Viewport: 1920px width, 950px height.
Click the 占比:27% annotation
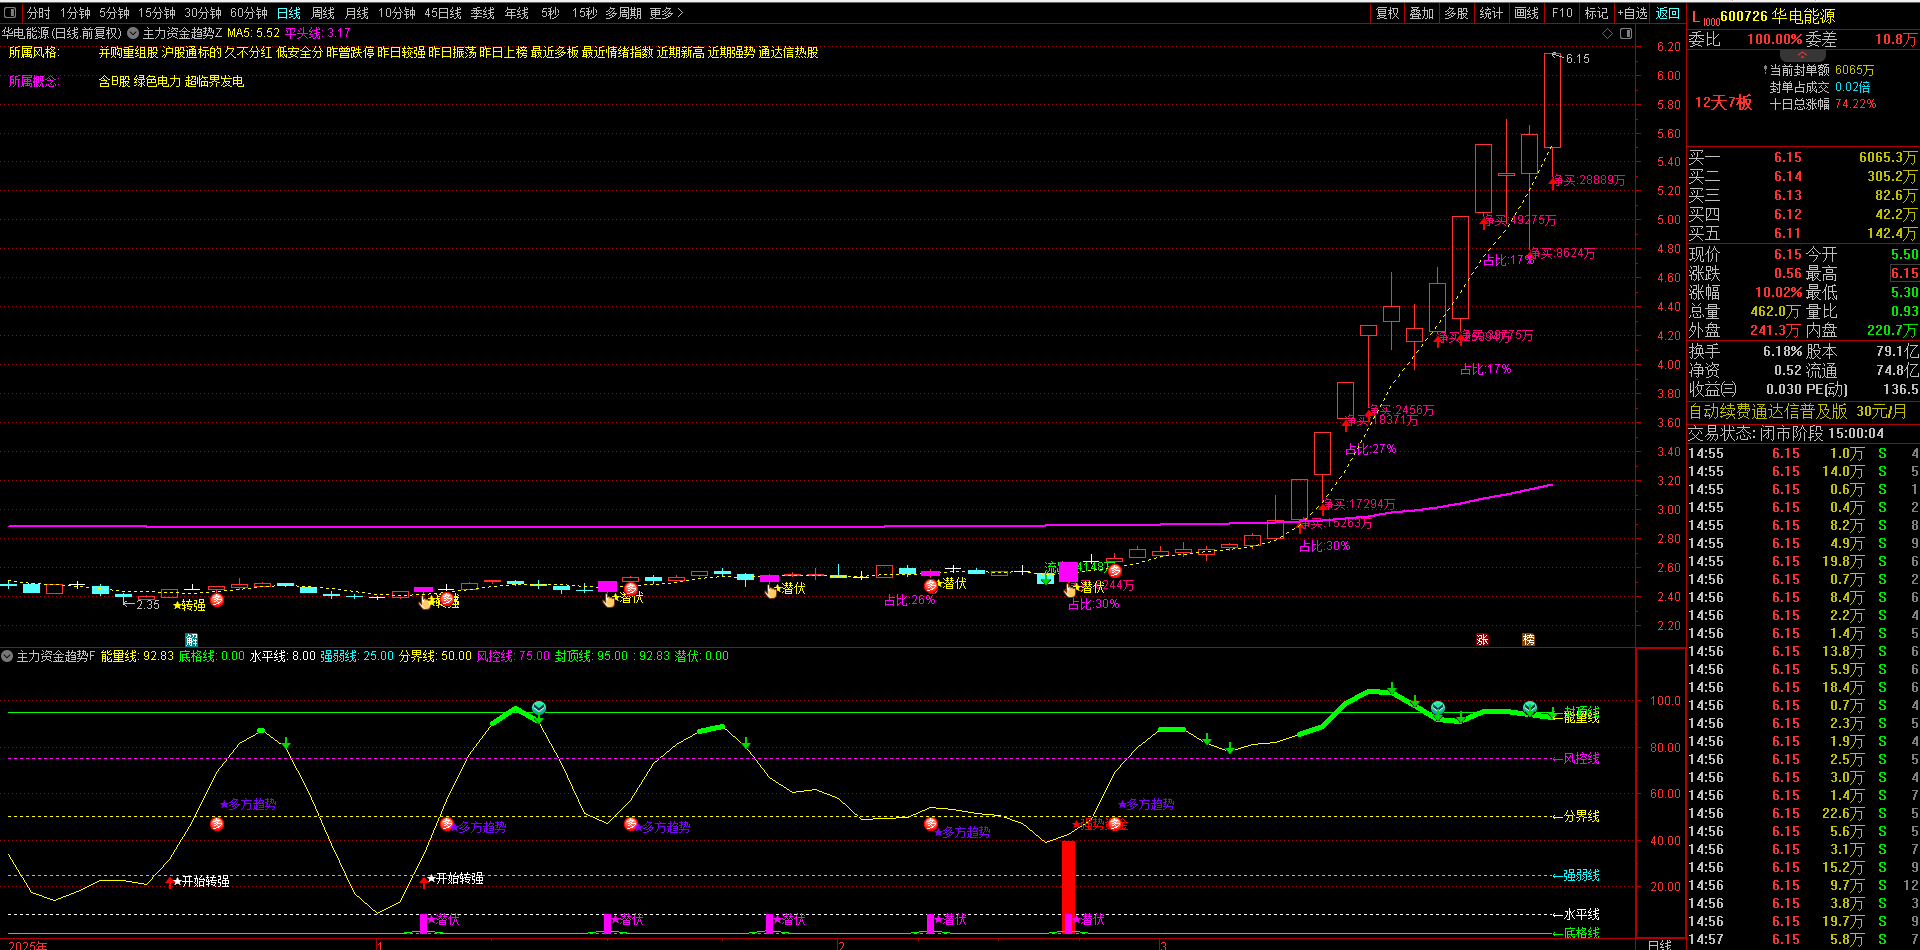pyautogui.click(x=1371, y=449)
